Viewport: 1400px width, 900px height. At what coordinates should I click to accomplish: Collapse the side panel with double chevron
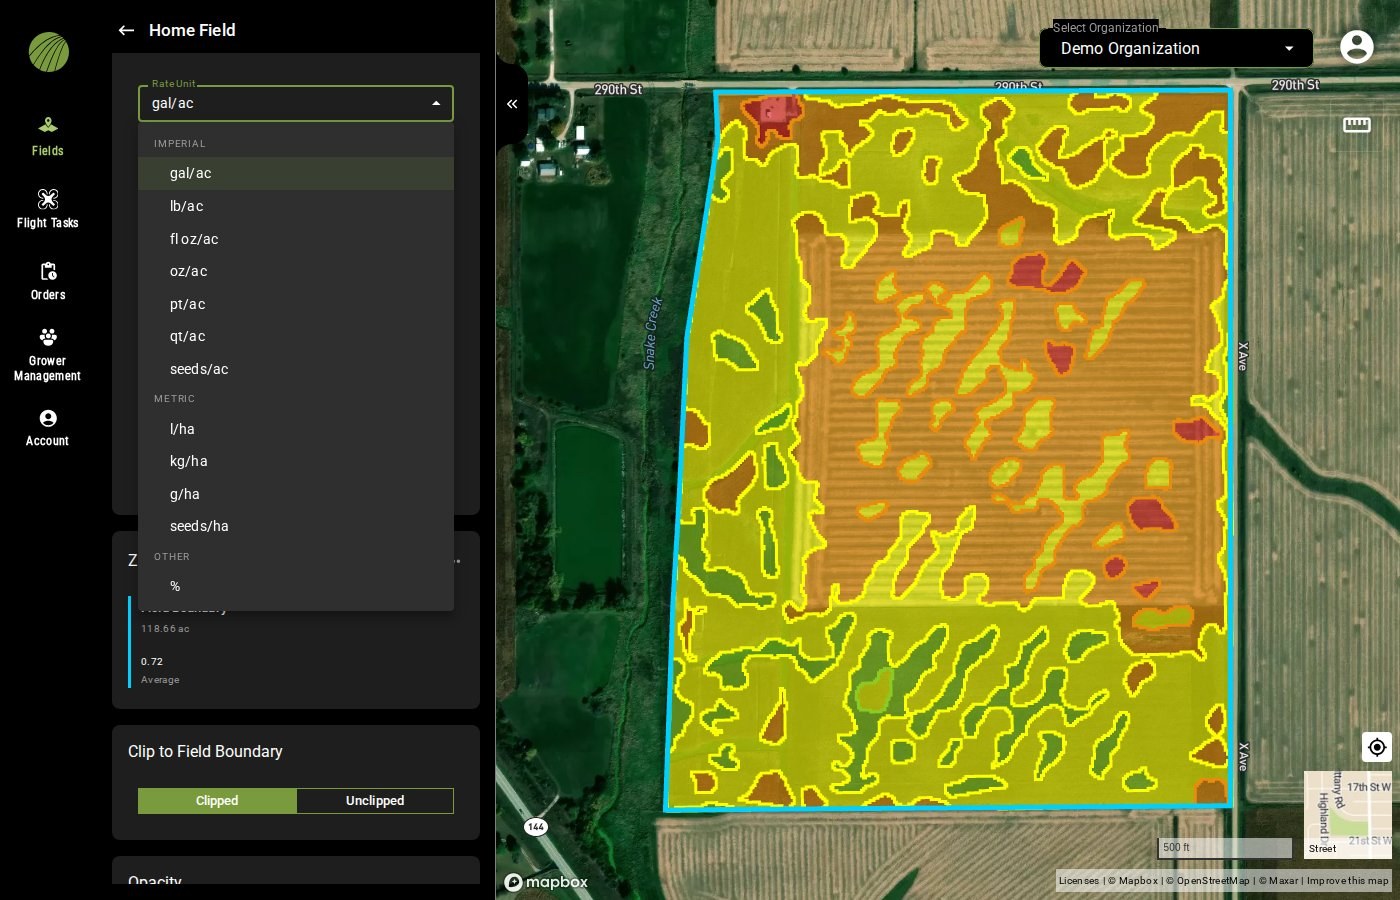coord(512,104)
